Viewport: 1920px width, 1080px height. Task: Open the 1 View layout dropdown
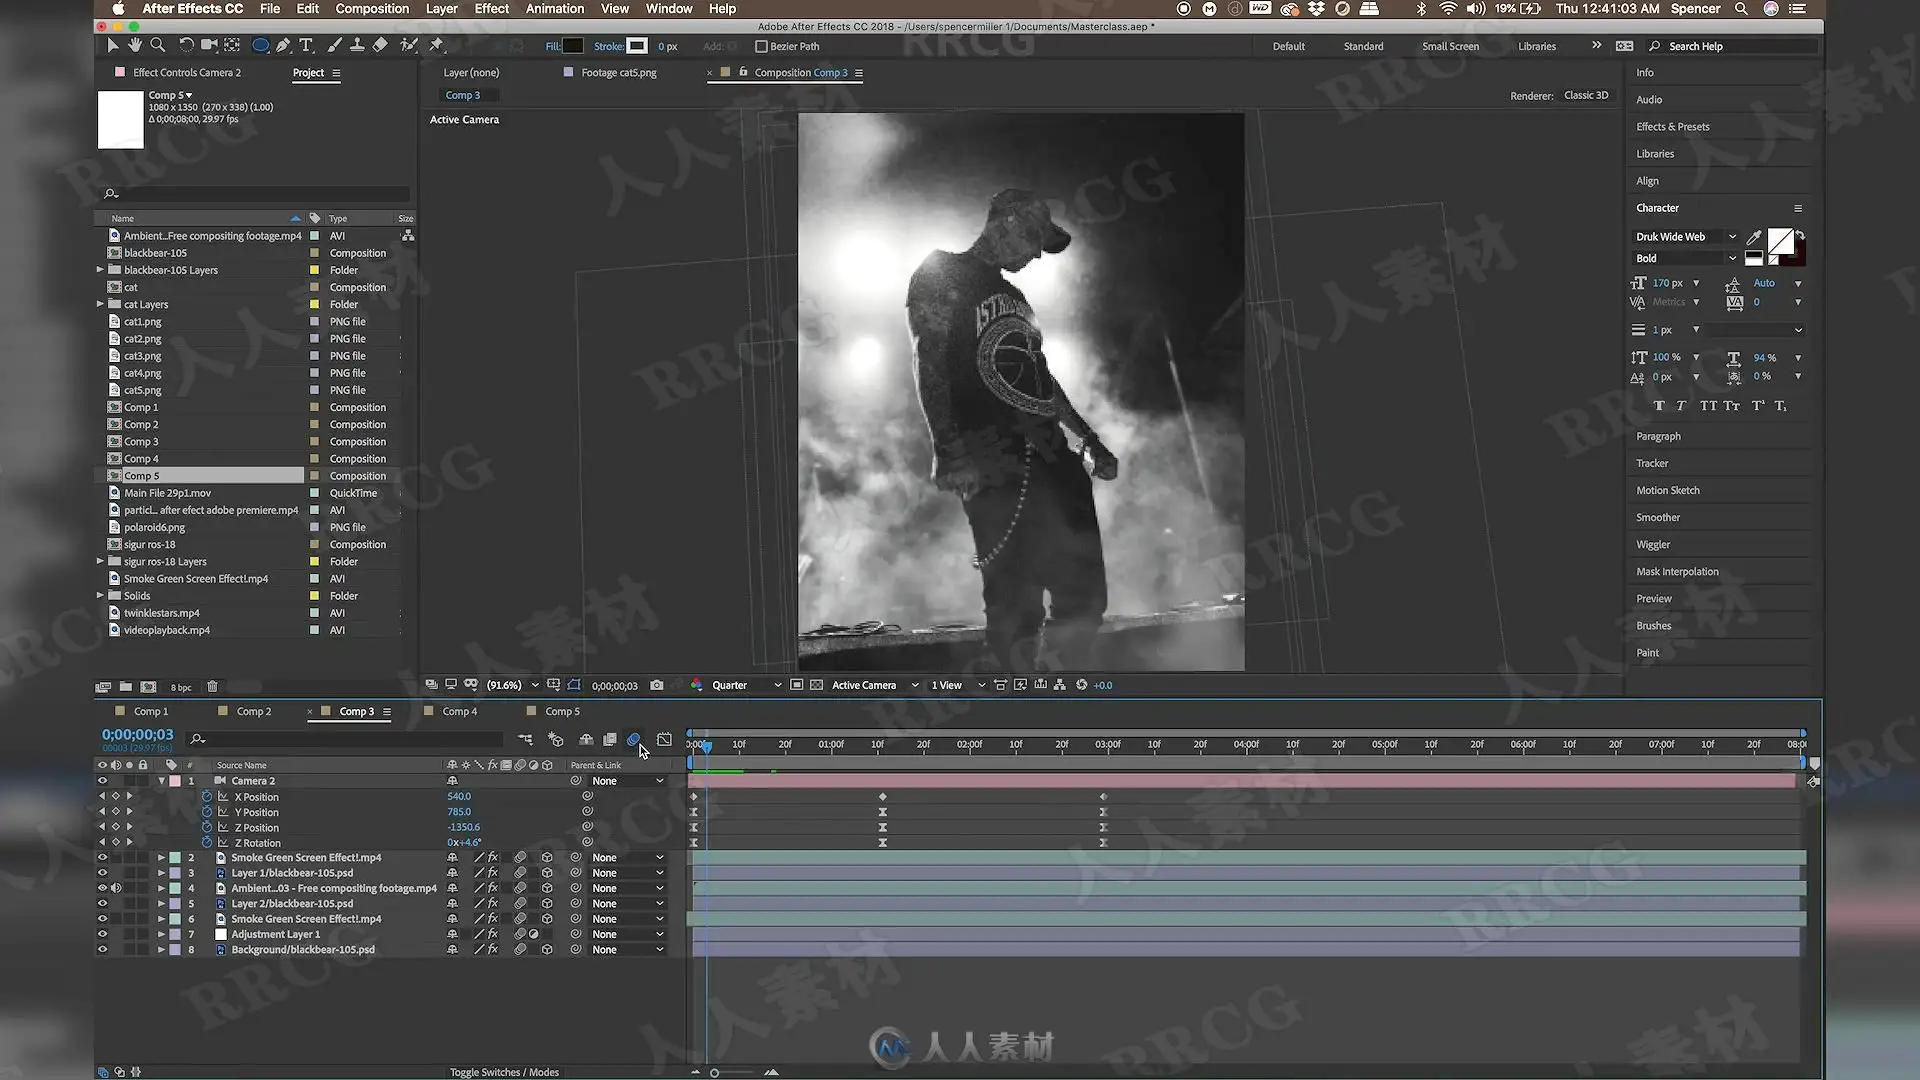click(x=957, y=685)
